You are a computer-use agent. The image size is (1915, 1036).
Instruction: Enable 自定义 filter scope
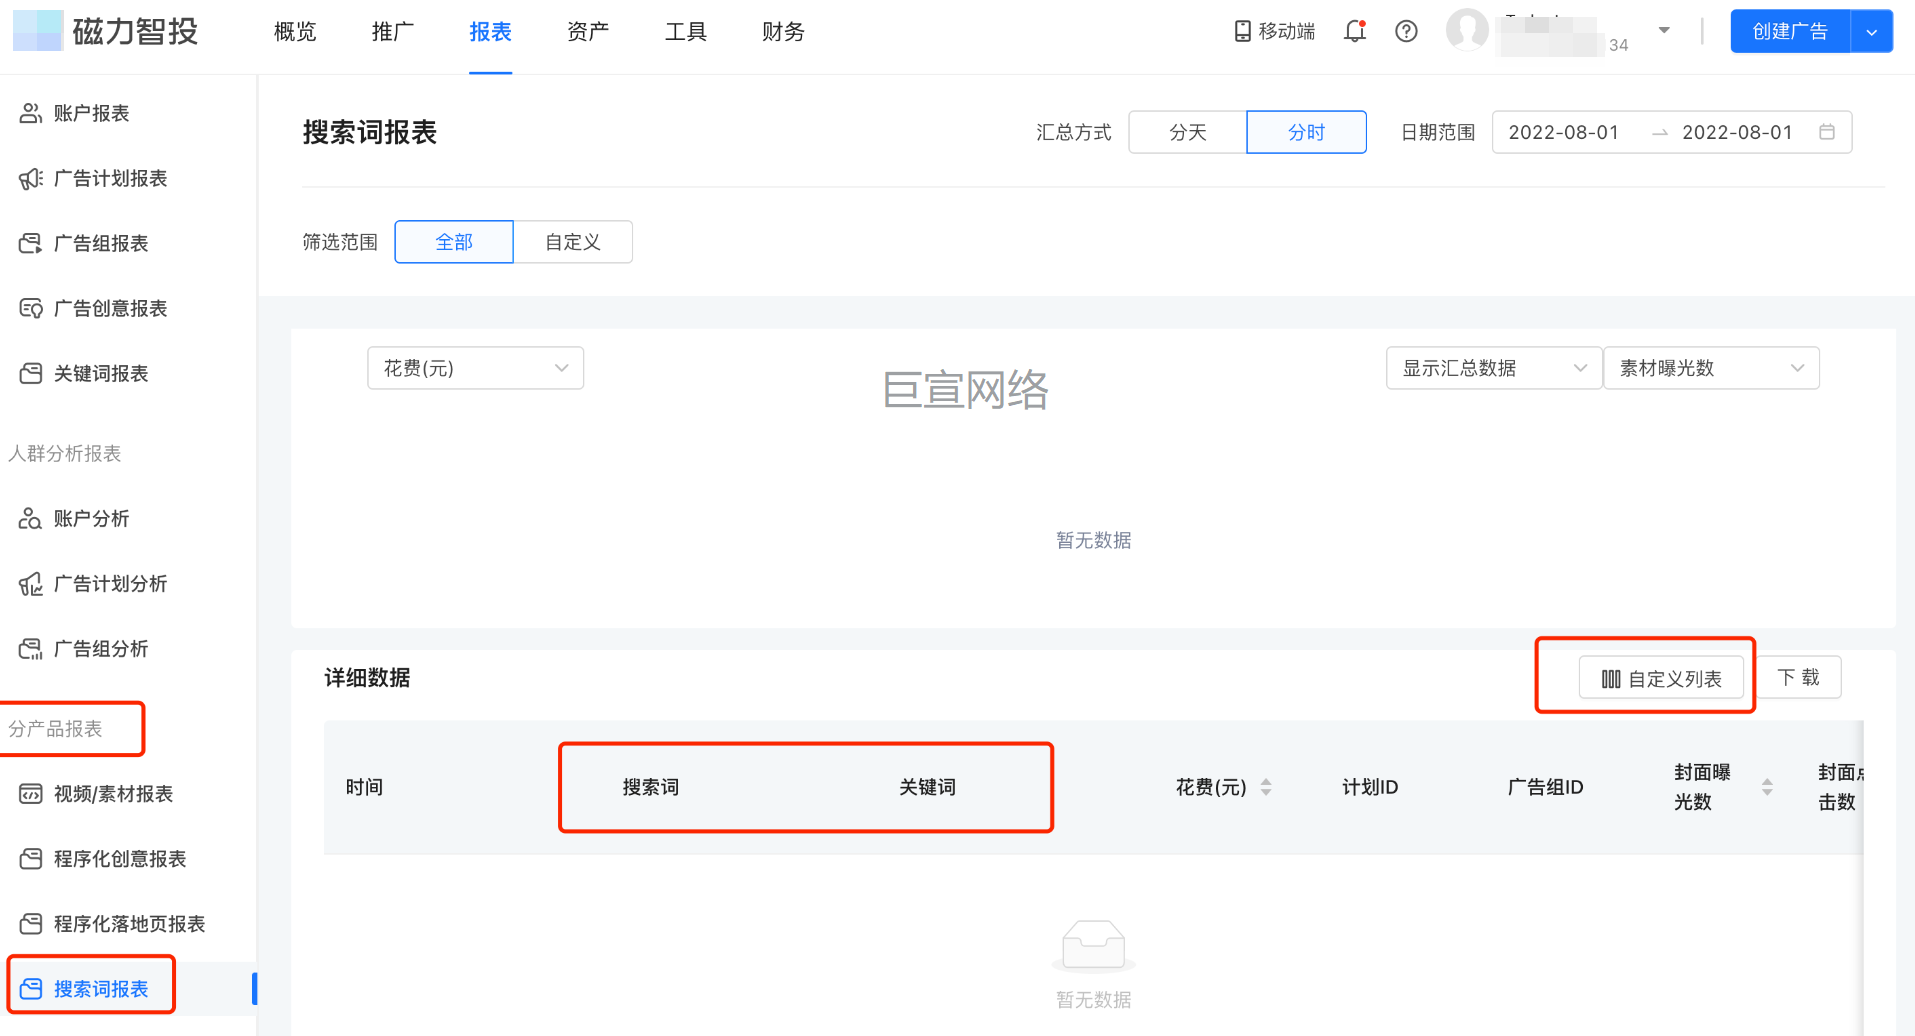pos(572,241)
